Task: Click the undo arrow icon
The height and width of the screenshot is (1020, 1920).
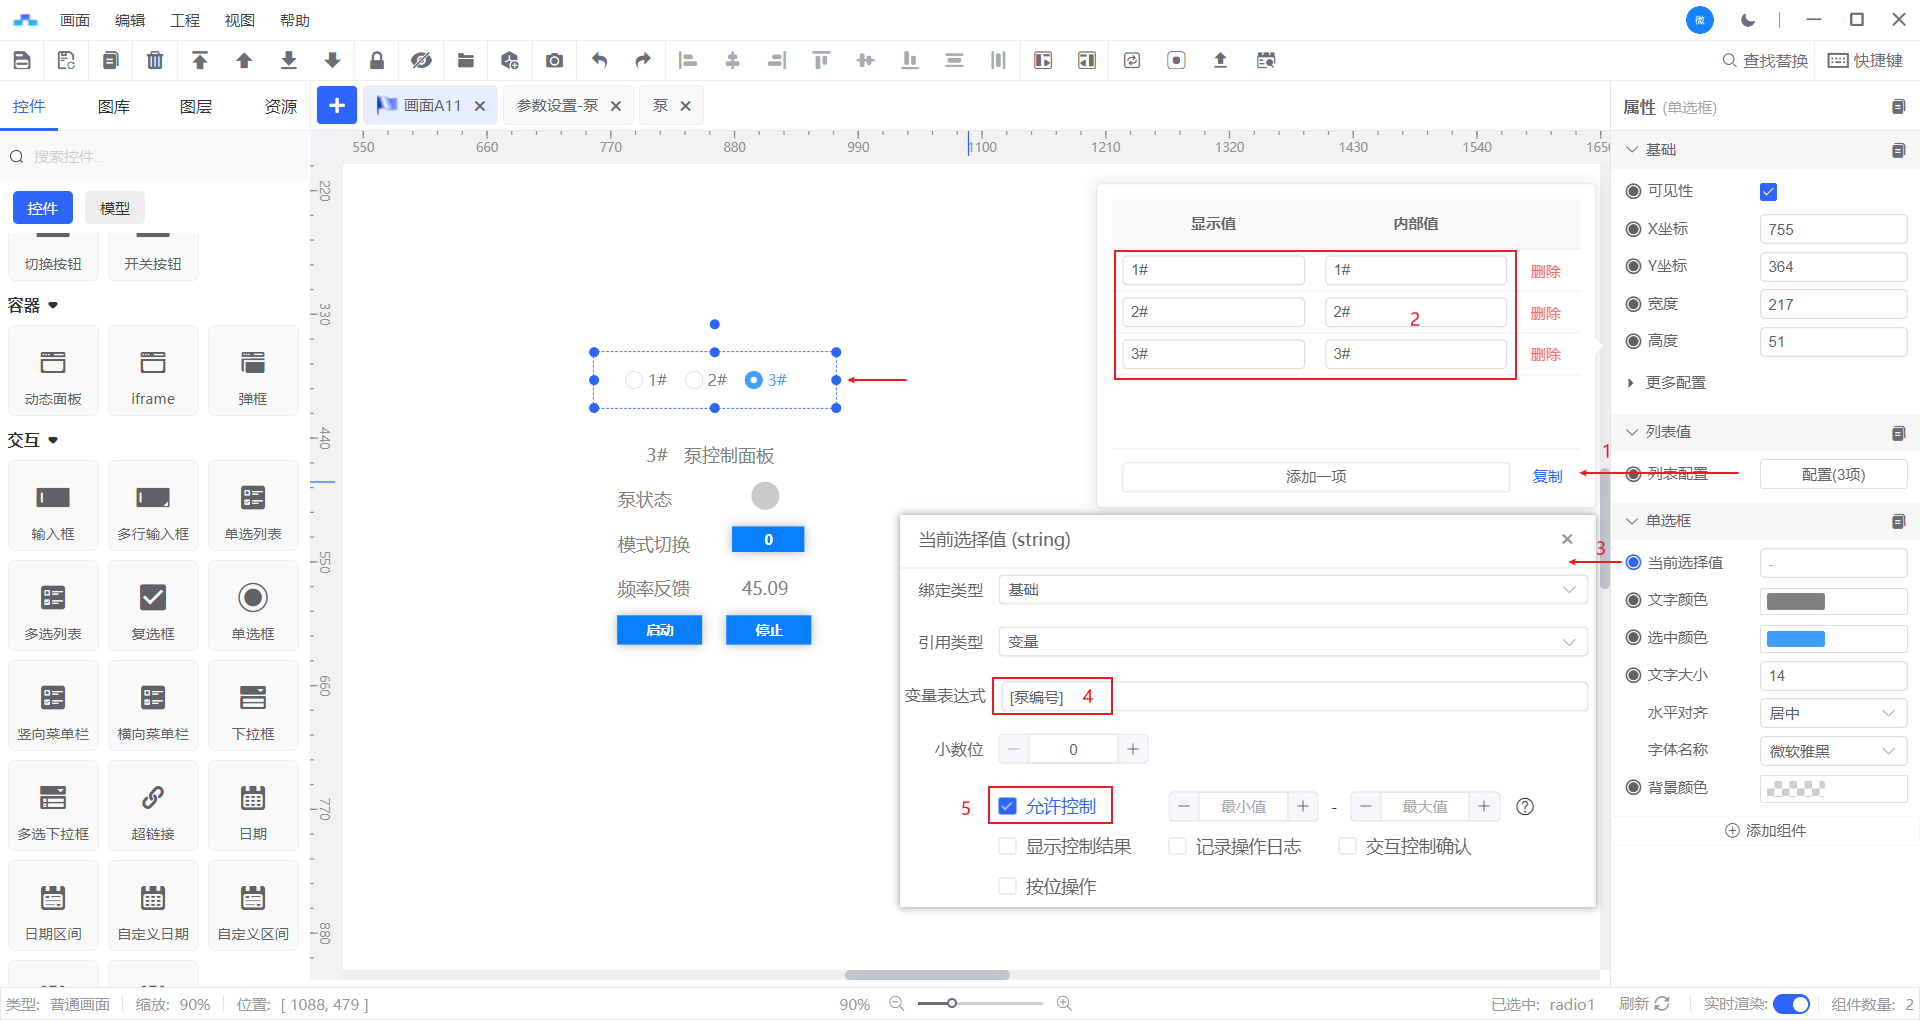Action: [599, 61]
